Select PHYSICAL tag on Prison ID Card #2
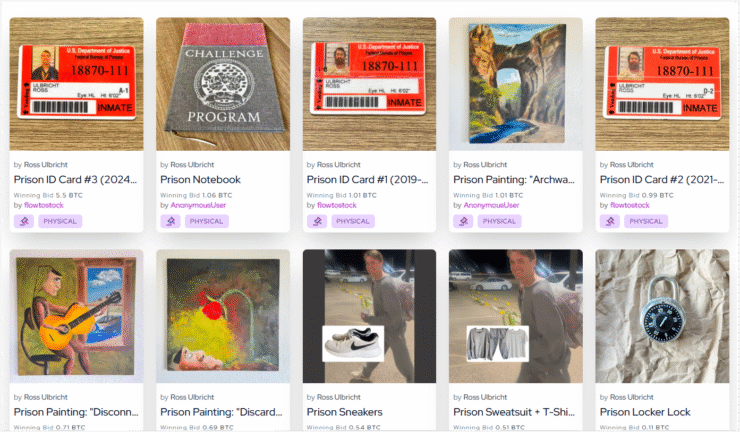Screen dimensions: 740x432 pos(646,221)
